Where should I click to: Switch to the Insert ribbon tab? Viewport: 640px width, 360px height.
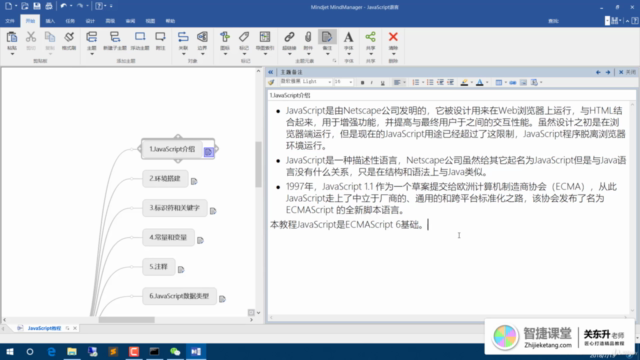50,21
